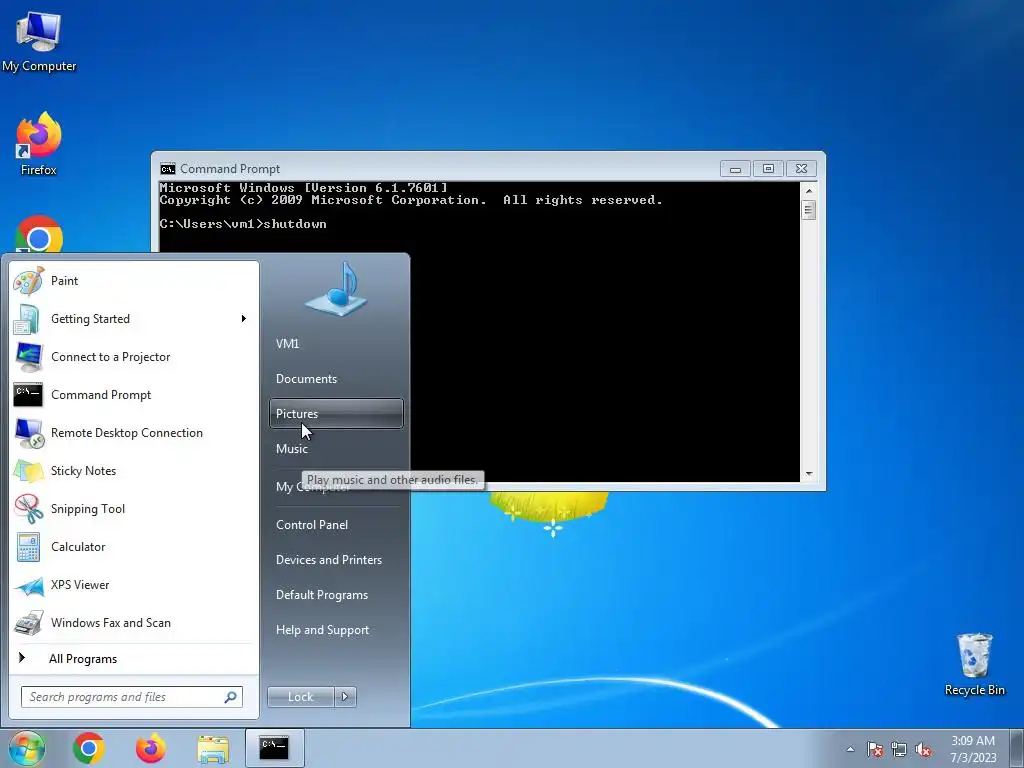This screenshot has width=1024, height=768.
Task: Open Paint from the Start menu
Action: point(134,281)
